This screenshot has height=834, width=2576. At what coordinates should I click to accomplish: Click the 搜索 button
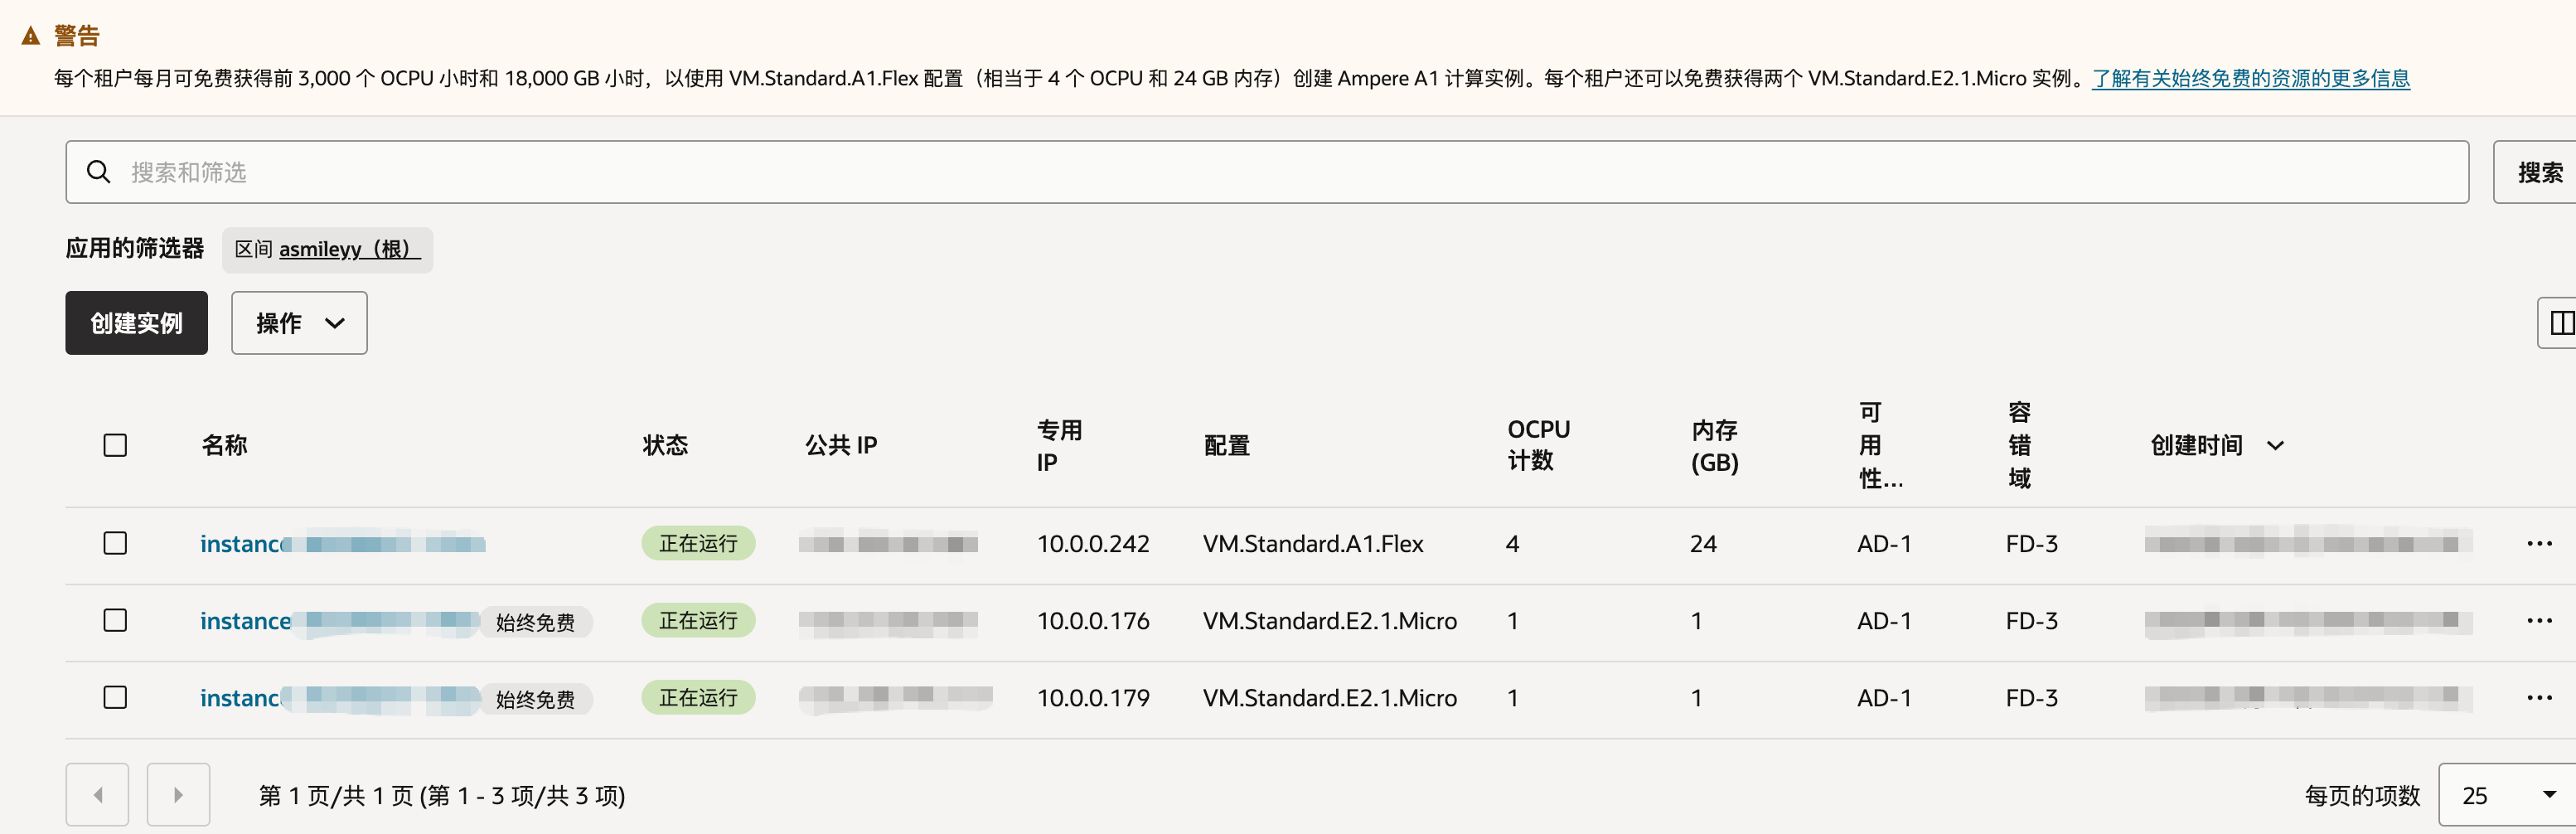(x=2536, y=172)
